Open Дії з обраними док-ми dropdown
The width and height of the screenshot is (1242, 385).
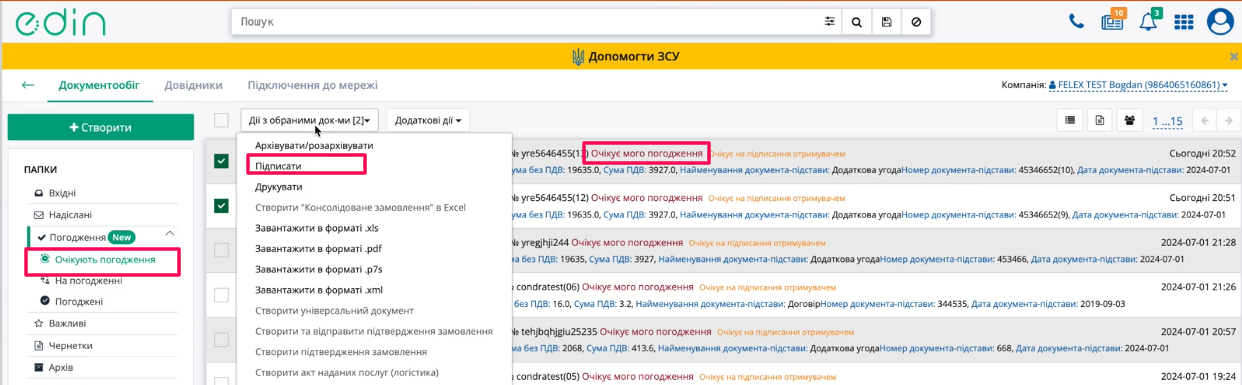(310, 121)
